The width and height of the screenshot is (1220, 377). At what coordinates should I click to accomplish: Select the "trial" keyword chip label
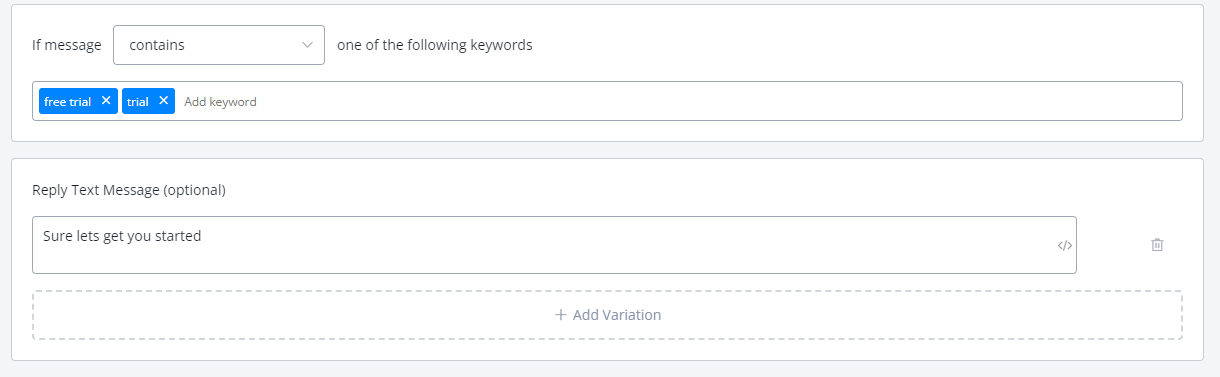pyautogui.click(x=138, y=101)
